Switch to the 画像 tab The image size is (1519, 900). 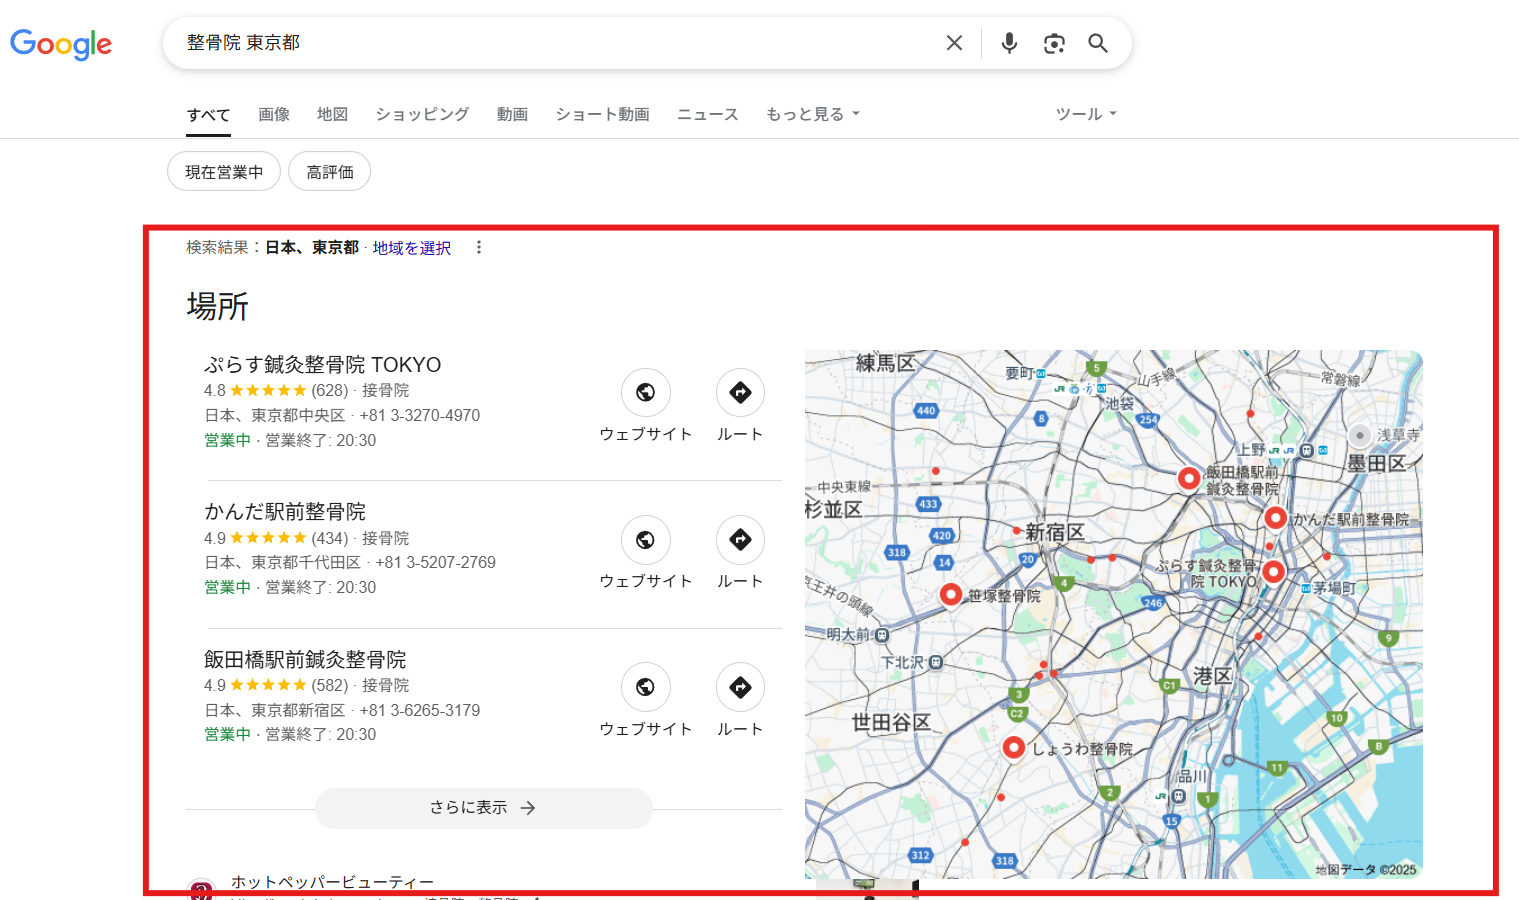(x=273, y=114)
